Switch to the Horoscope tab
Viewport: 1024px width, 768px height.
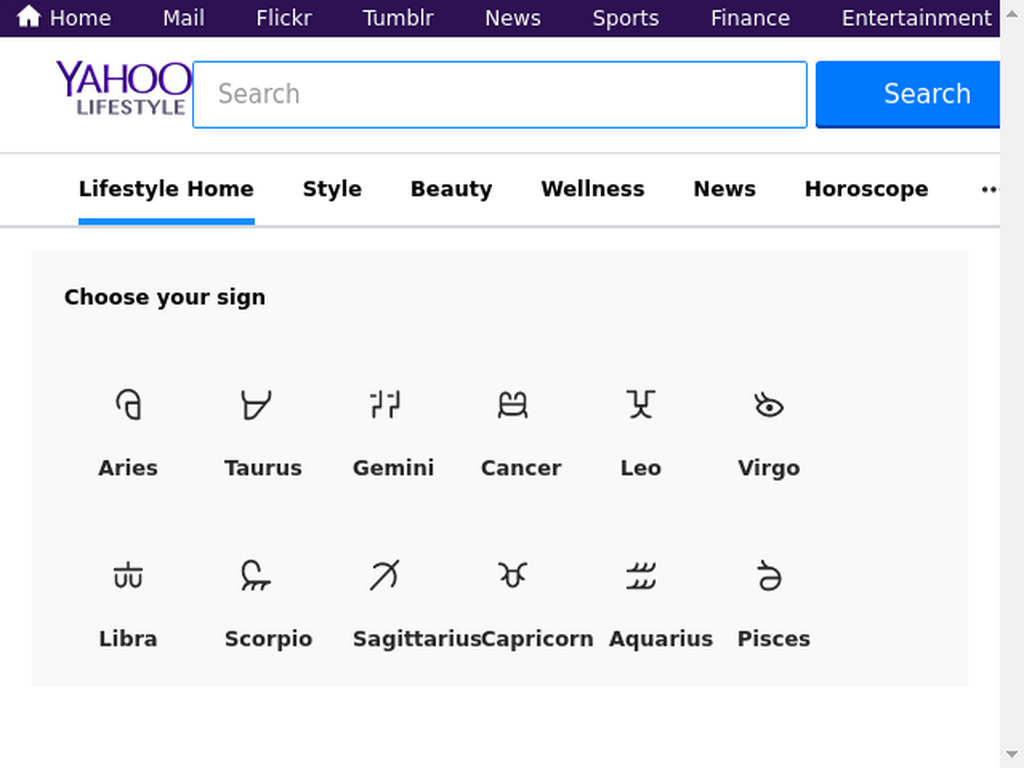click(x=866, y=189)
